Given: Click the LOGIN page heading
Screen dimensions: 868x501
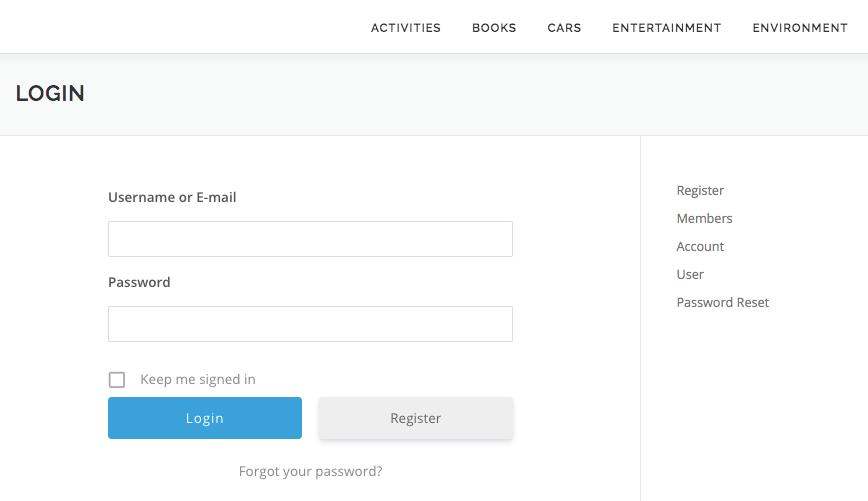Looking at the screenshot, I should tap(50, 94).
